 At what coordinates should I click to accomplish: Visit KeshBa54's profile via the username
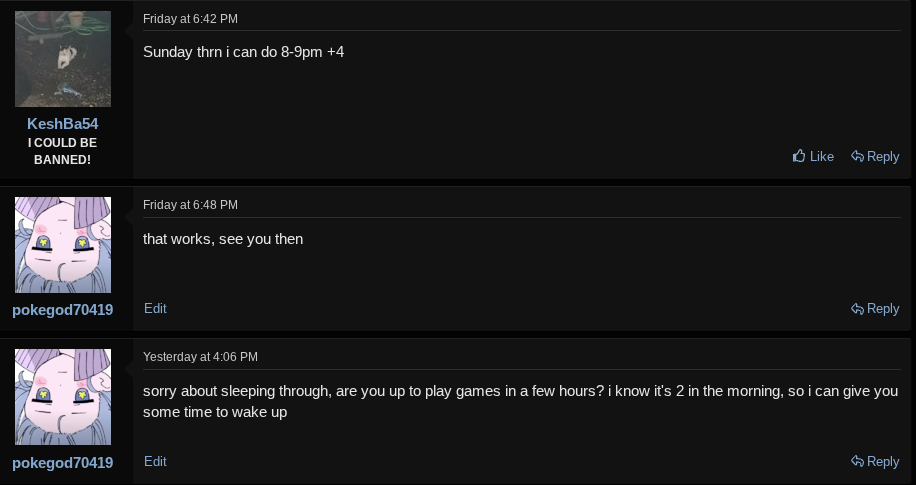point(63,124)
